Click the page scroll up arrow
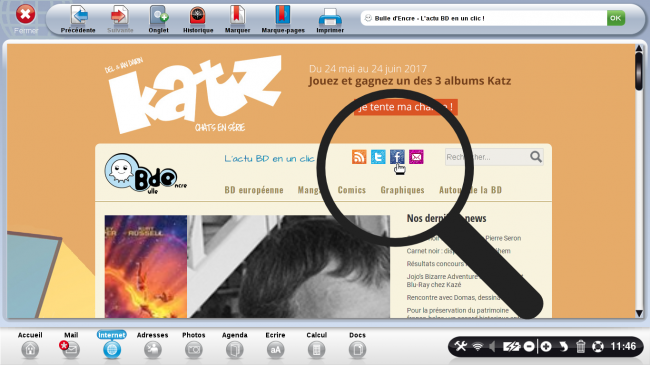650x365 pixels. 639,49
